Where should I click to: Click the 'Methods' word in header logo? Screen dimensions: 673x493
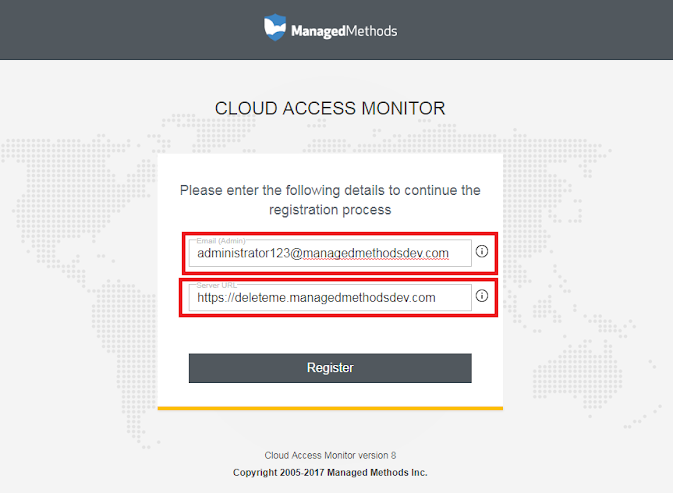pyautogui.click(x=371, y=31)
